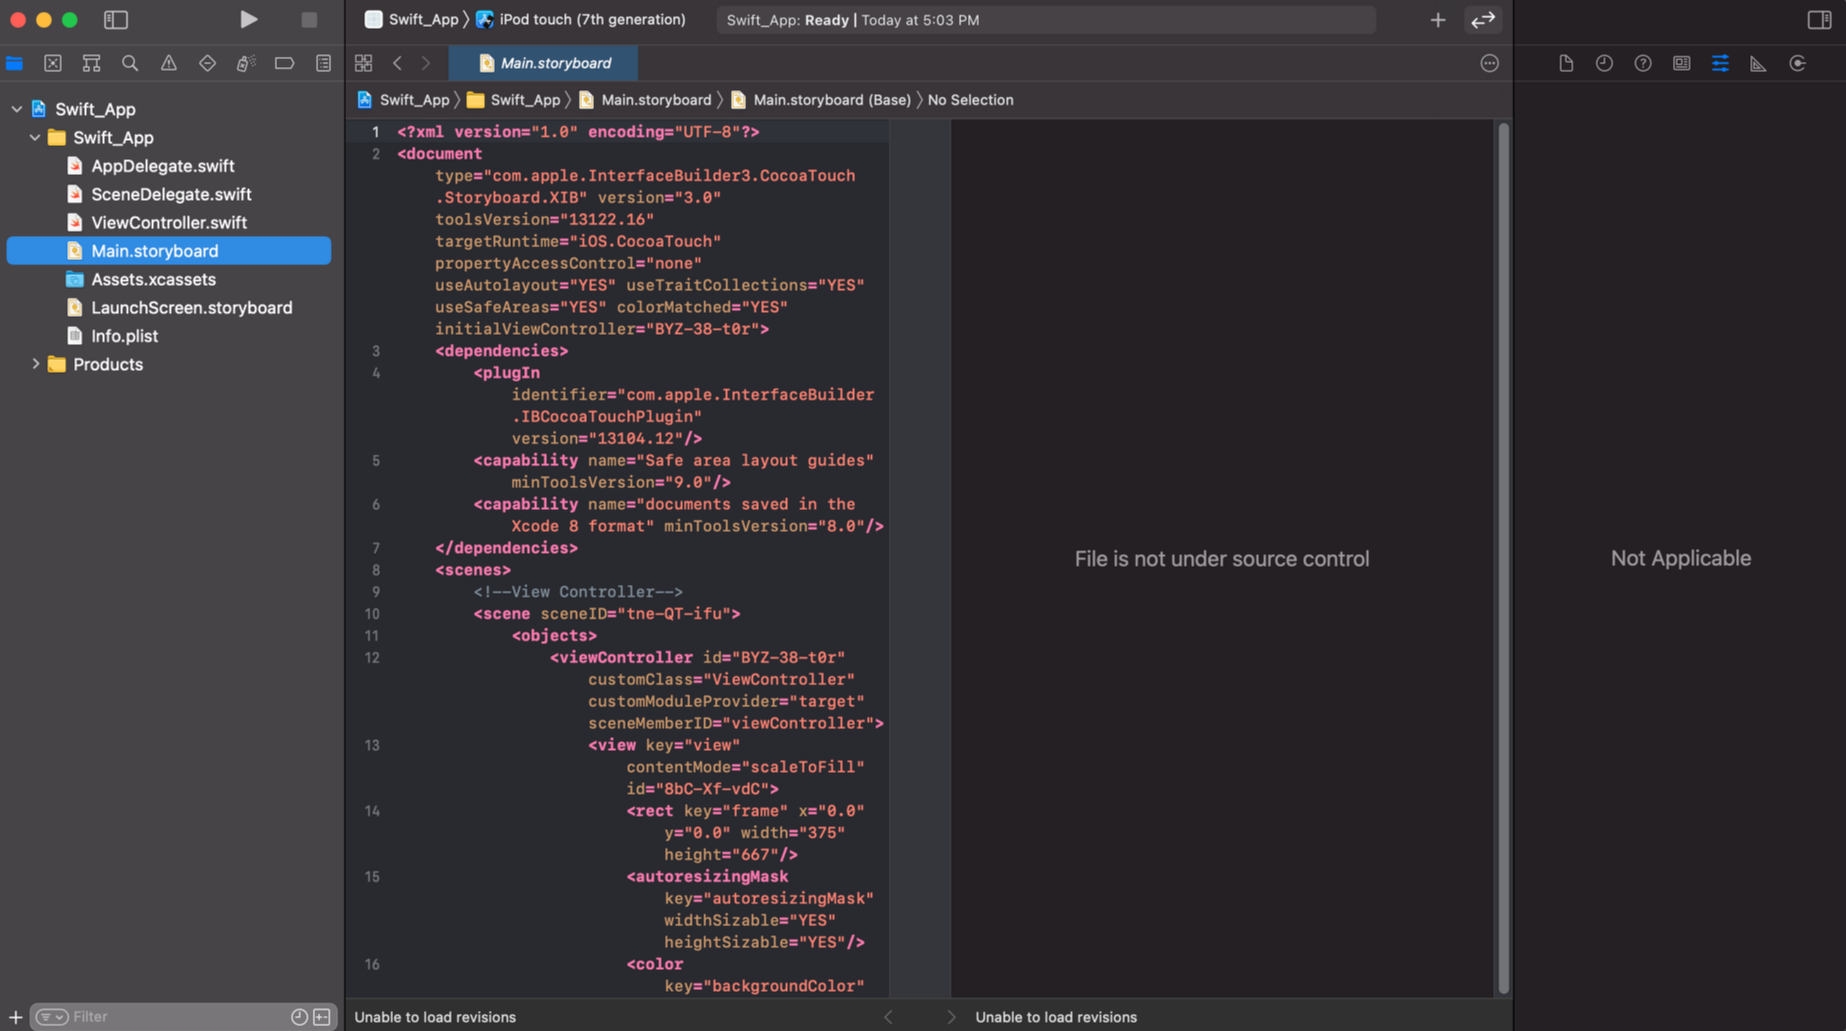This screenshot has height=1031, width=1846.
Task: Choose iPod touch (7th generation) destination
Action: [581, 19]
